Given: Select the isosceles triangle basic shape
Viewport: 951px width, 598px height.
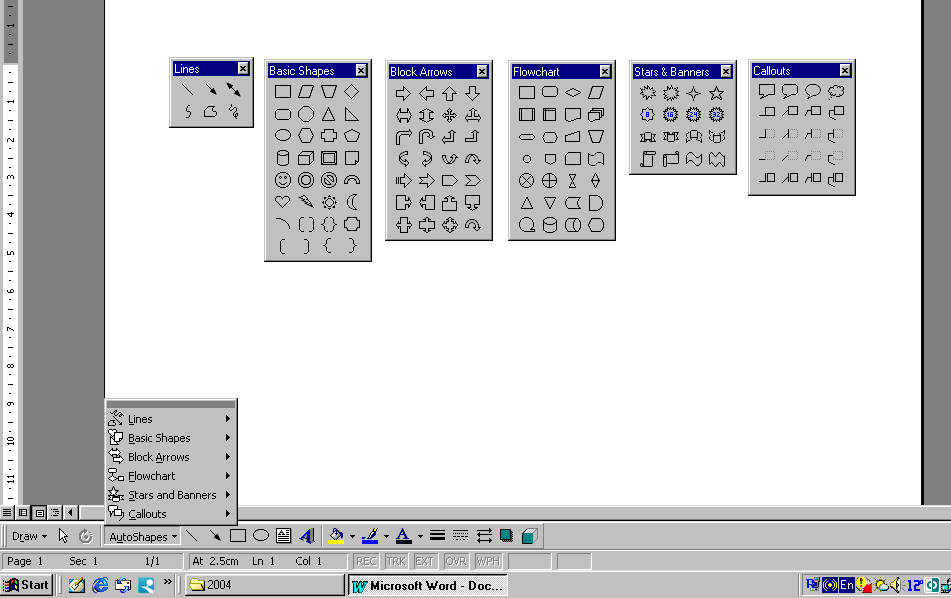Looking at the screenshot, I should (x=329, y=114).
